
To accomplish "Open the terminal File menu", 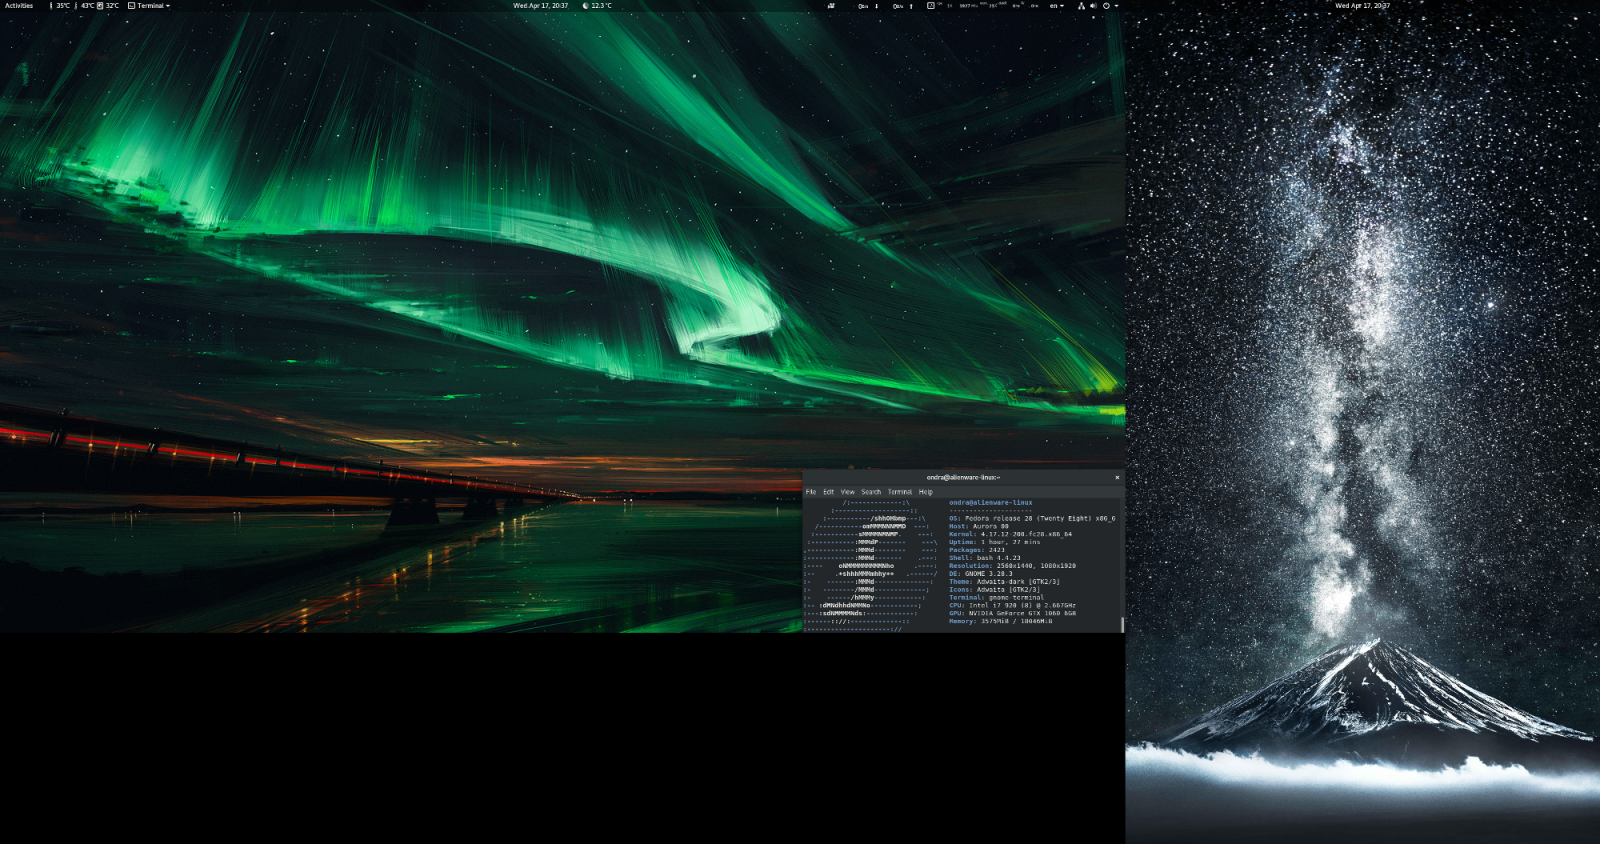I will tap(811, 492).
